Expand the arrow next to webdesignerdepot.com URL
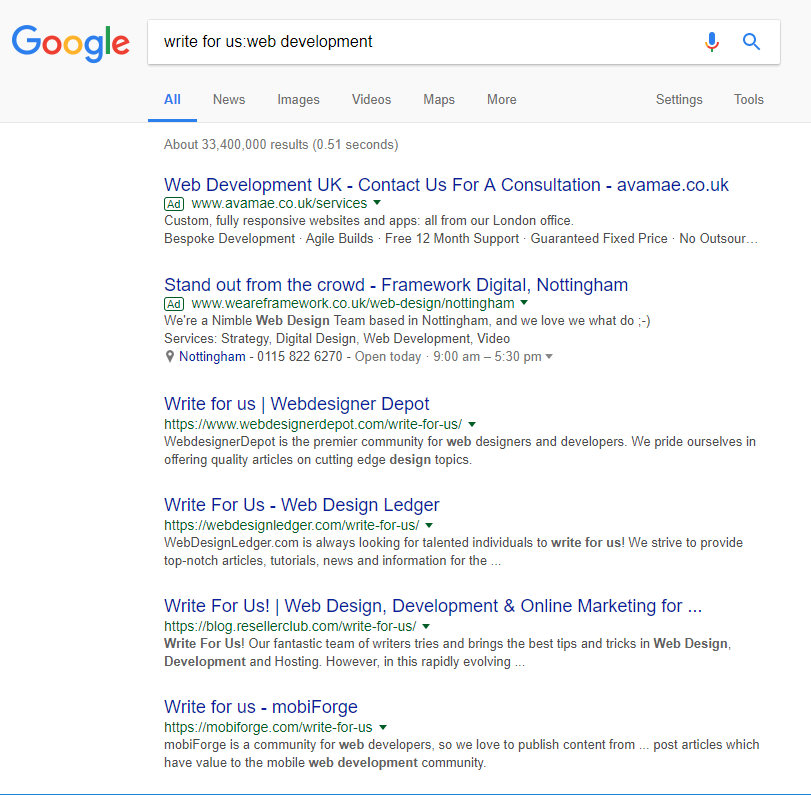 [472, 424]
